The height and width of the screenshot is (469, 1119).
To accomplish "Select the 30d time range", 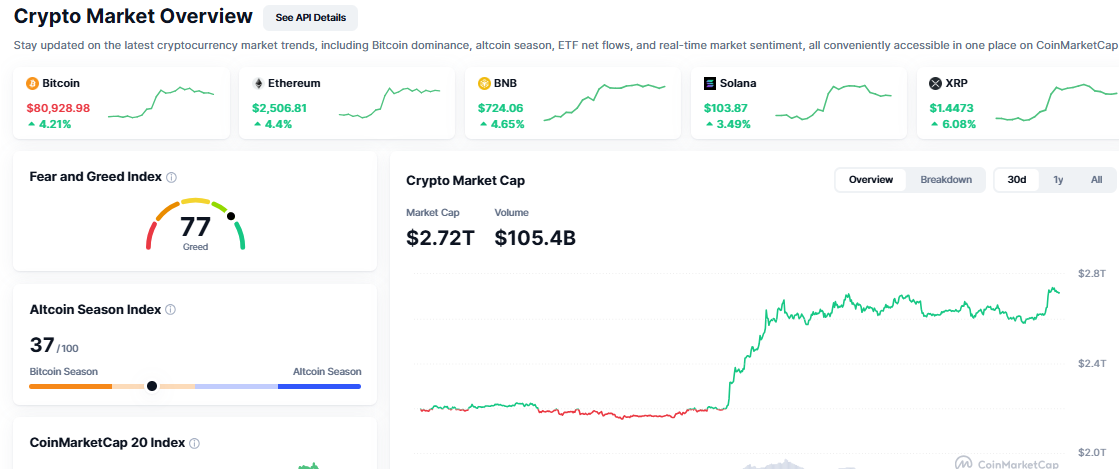I will [1016, 180].
